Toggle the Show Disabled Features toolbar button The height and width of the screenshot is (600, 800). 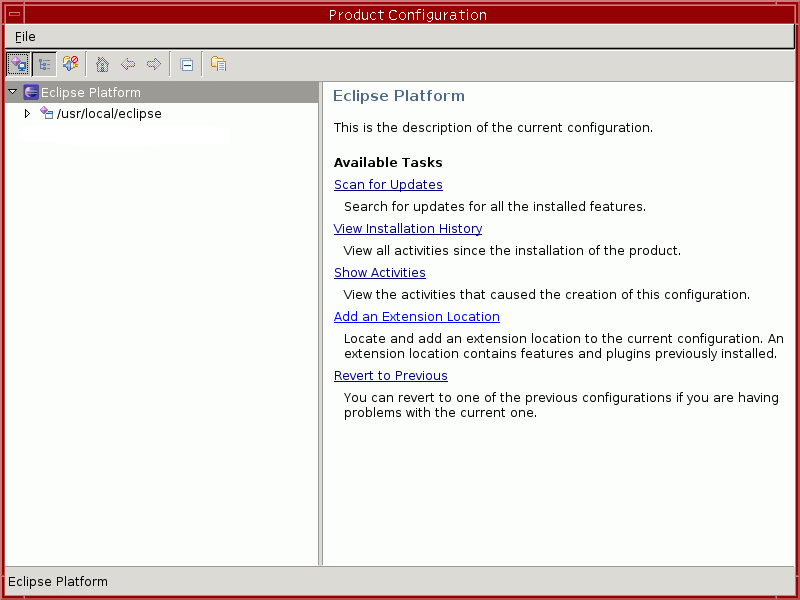tap(70, 64)
